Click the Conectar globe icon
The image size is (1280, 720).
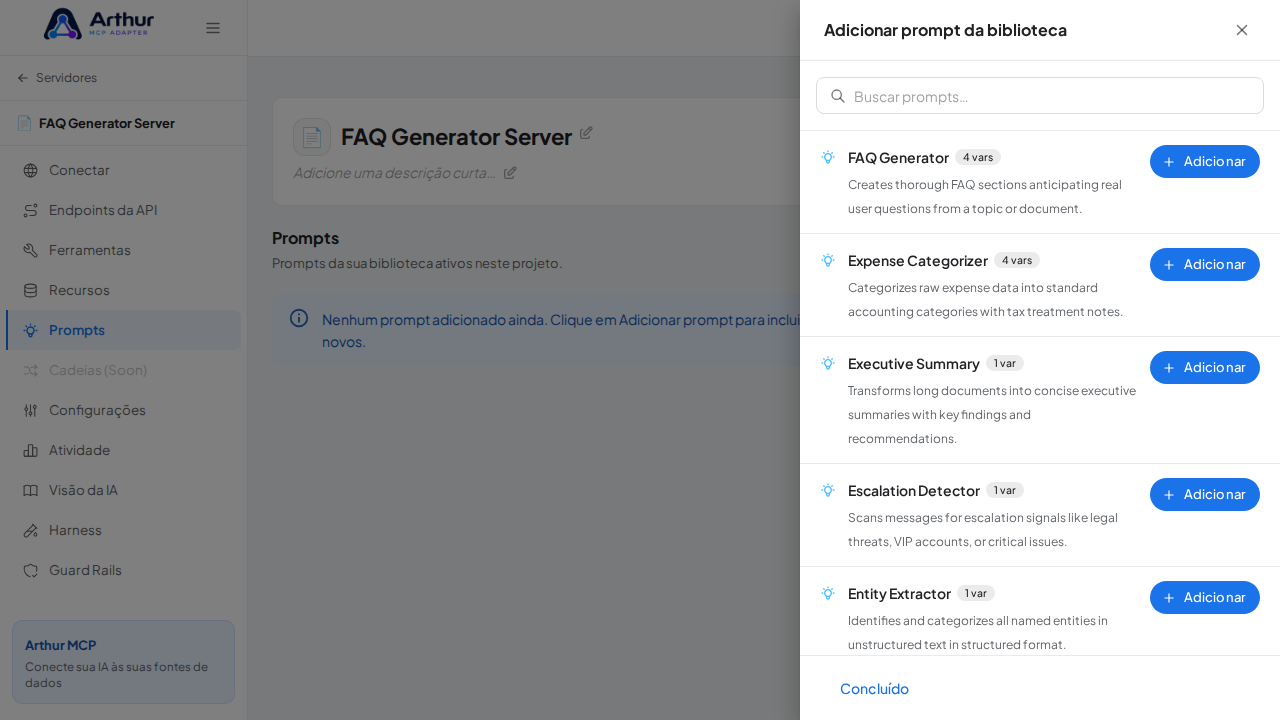coord(30,170)
